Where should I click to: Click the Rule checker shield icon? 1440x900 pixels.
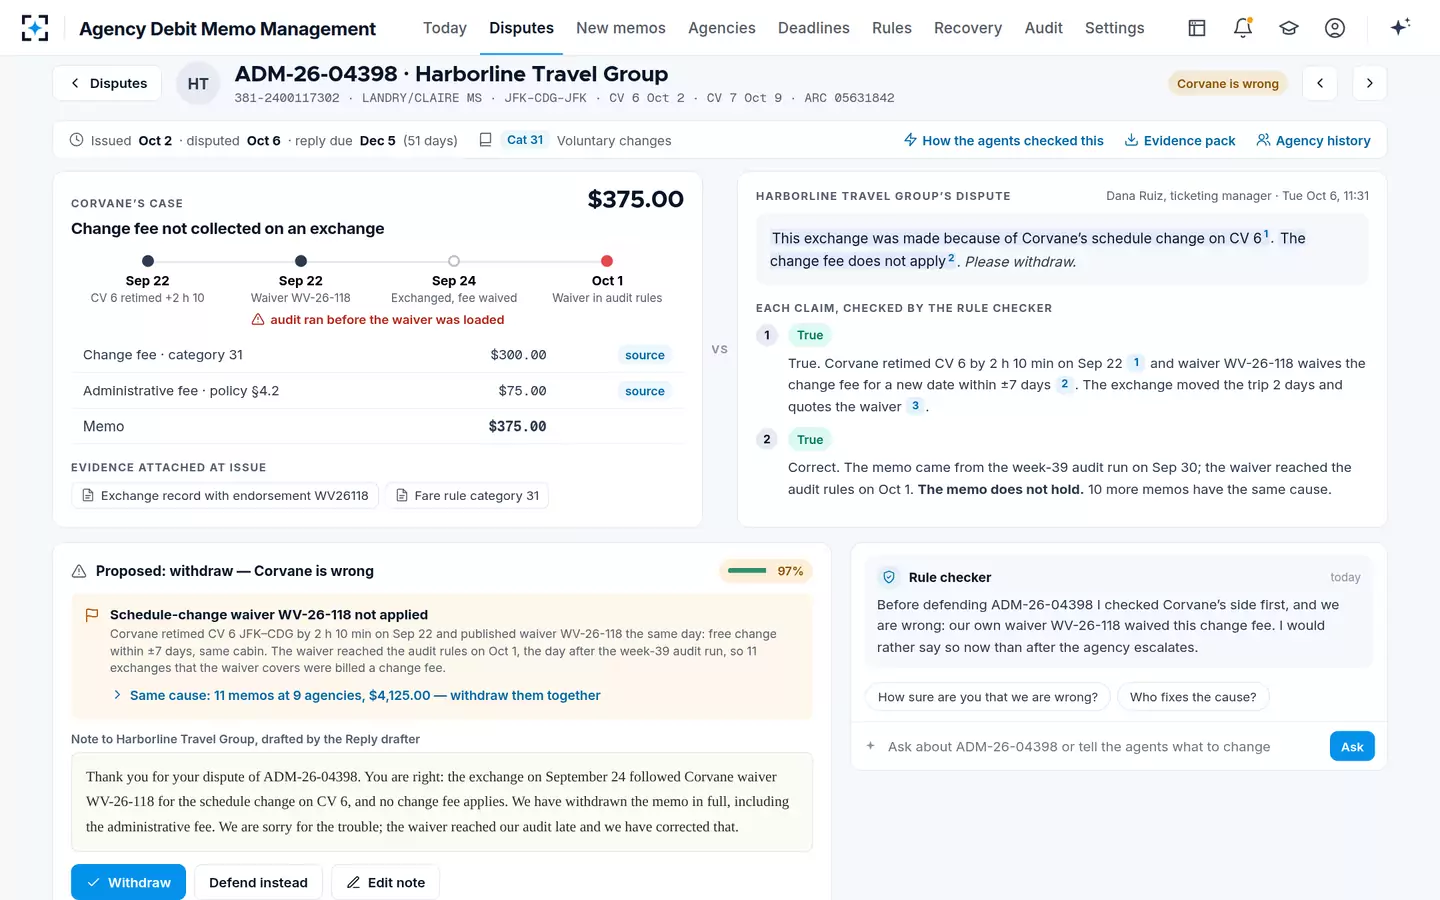point(889,577)
